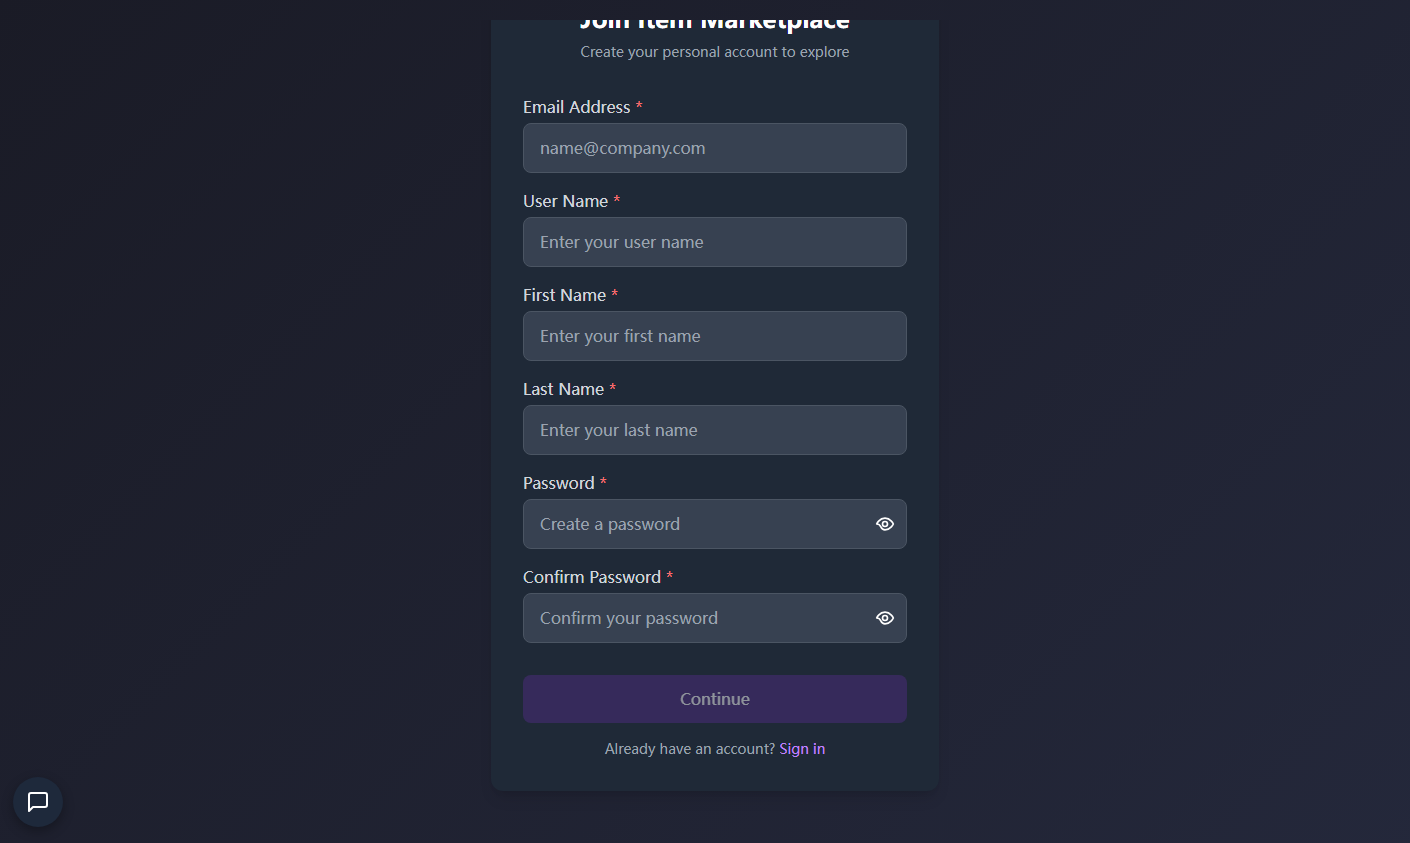Click the 'Create your personal account' subtitle
The width and height of the screenshot is (1410, 843).
pyautogui.click(x=714, y=52)
